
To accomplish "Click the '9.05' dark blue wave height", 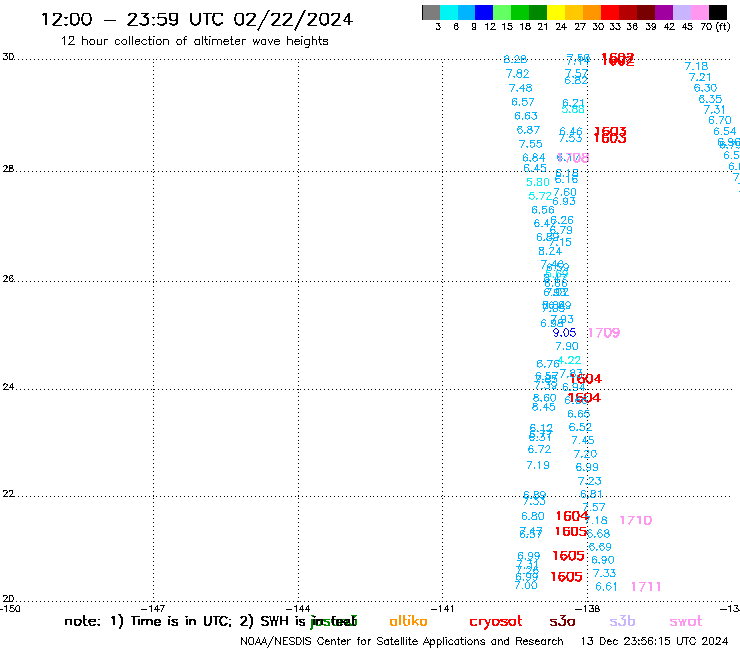I will point(564,333).
